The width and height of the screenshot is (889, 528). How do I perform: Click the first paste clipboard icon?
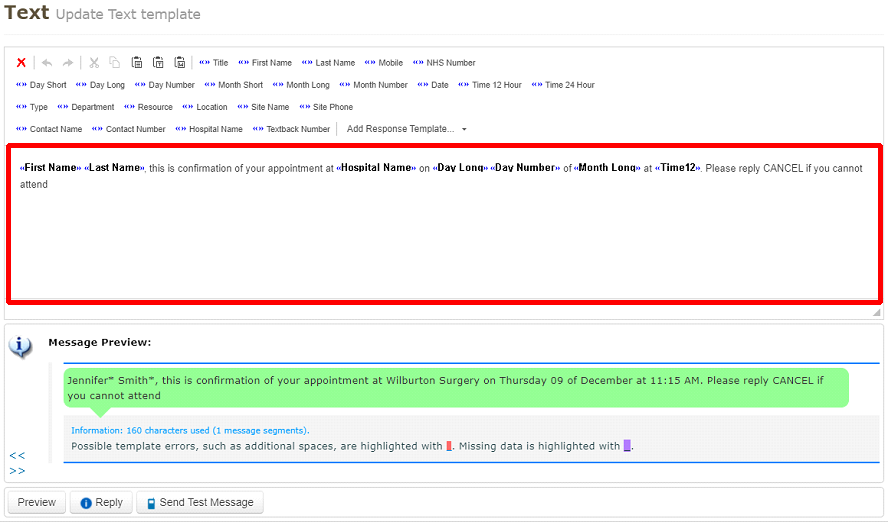point(137,63)
